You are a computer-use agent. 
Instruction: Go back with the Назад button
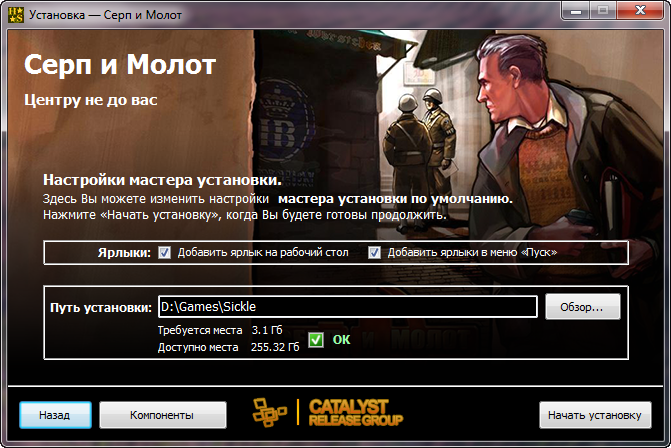[x=55, y=415]
